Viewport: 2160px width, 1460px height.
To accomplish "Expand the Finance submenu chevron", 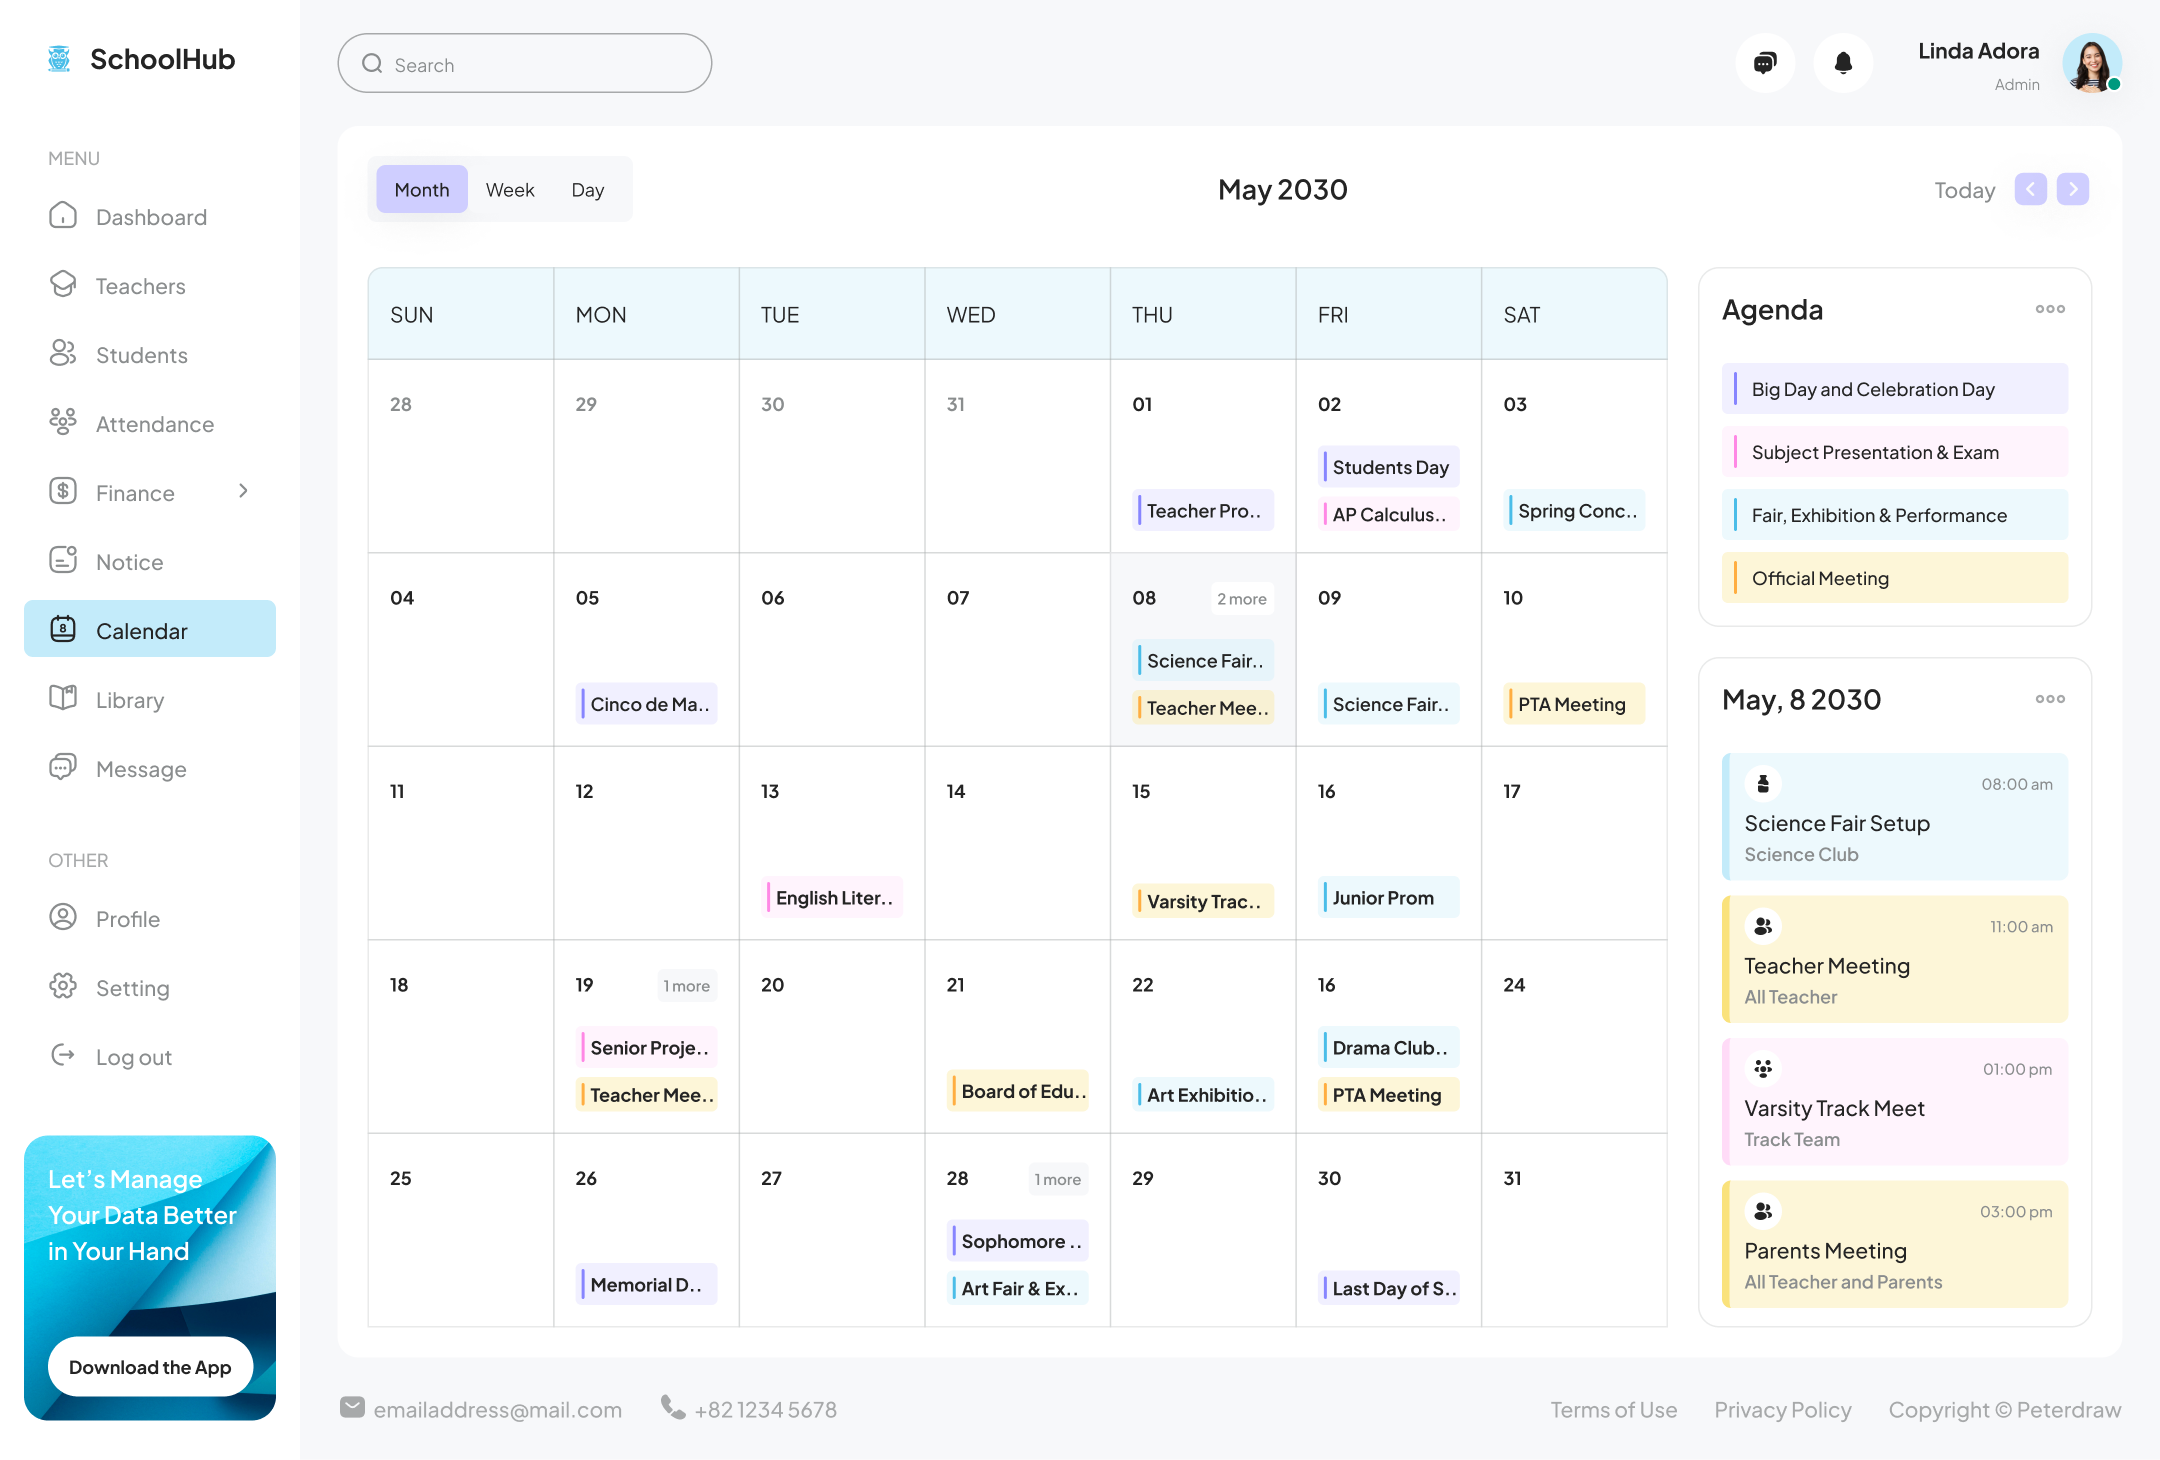I will (244, 491).
